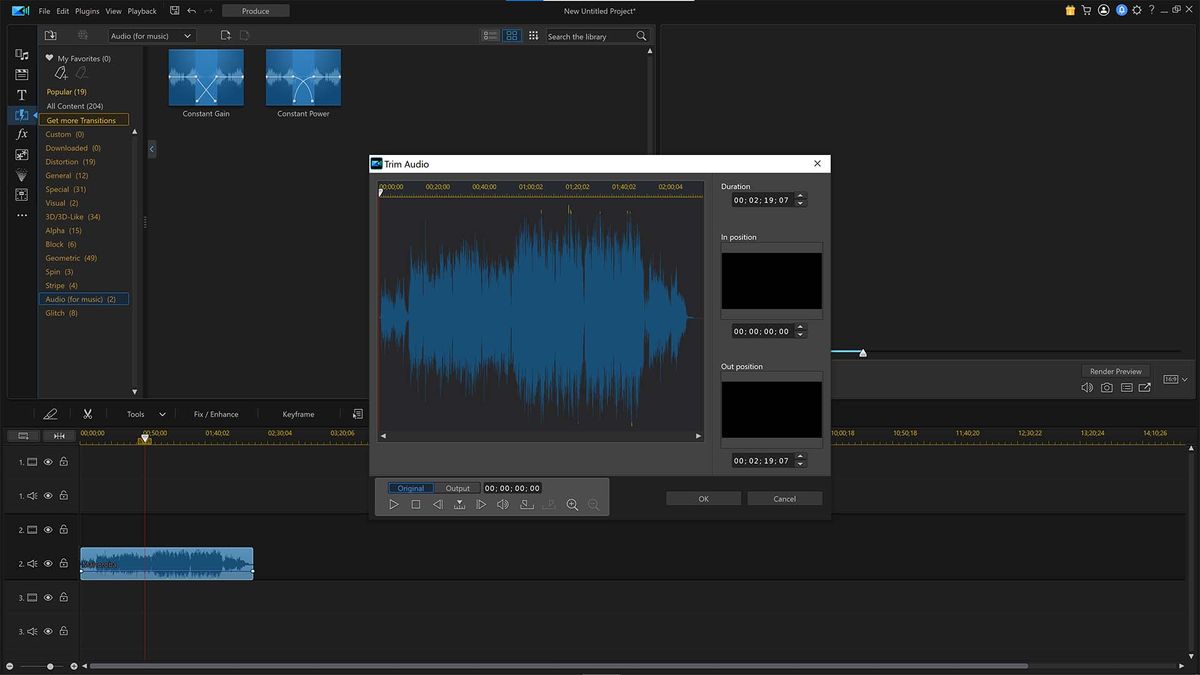The width and height of the screenshot is (1200, 675).
Task: Increase Duration with the stepper arrow
Action: [800, 196]
